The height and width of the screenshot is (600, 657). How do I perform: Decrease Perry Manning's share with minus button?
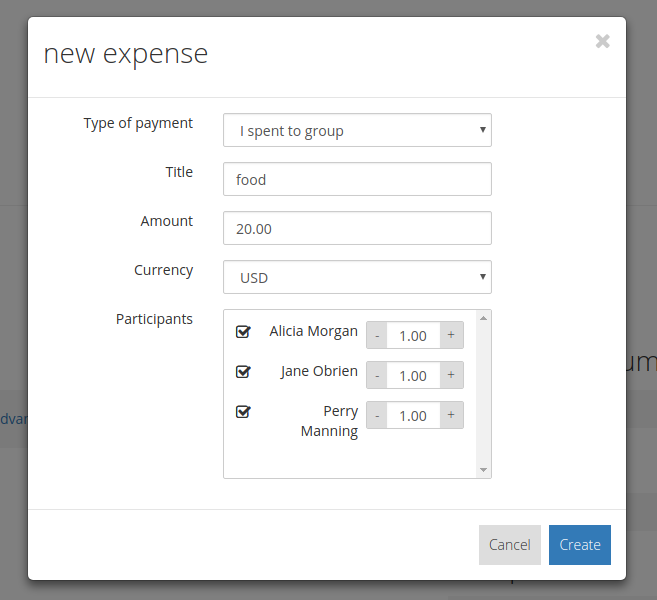377,415
